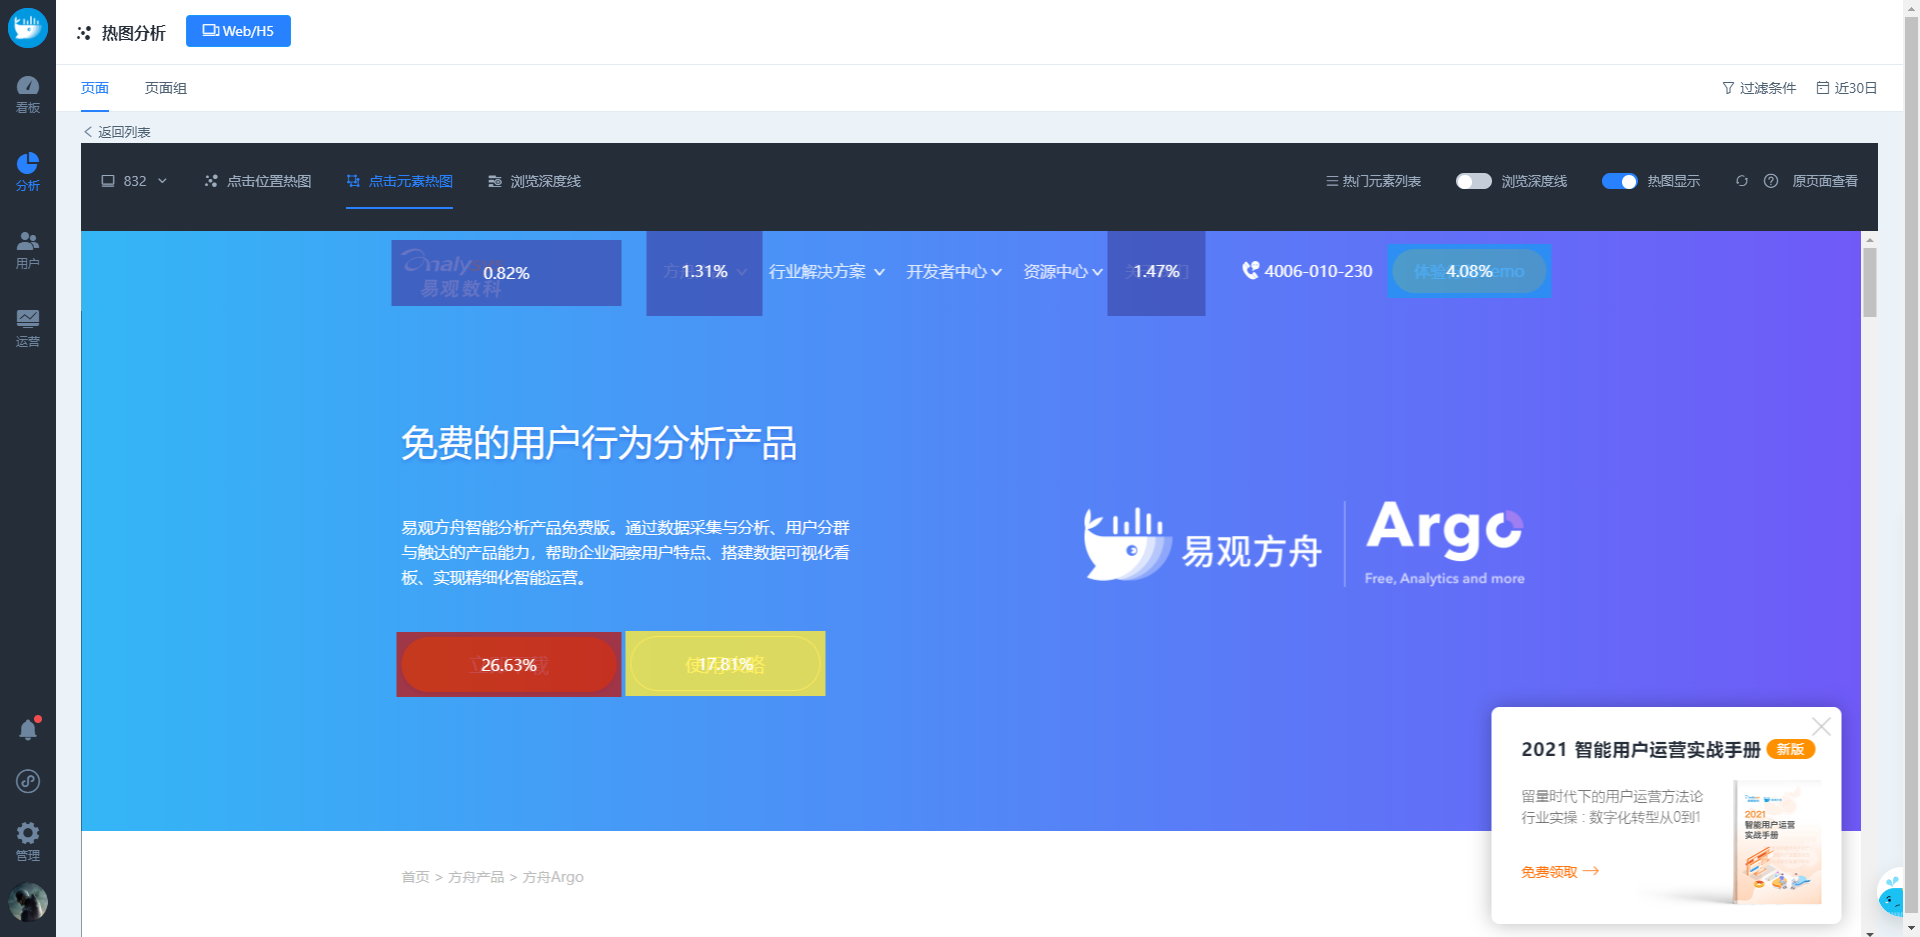
Task: Click the floating whale assistant icon
Action: click(x=1892, y=893)
